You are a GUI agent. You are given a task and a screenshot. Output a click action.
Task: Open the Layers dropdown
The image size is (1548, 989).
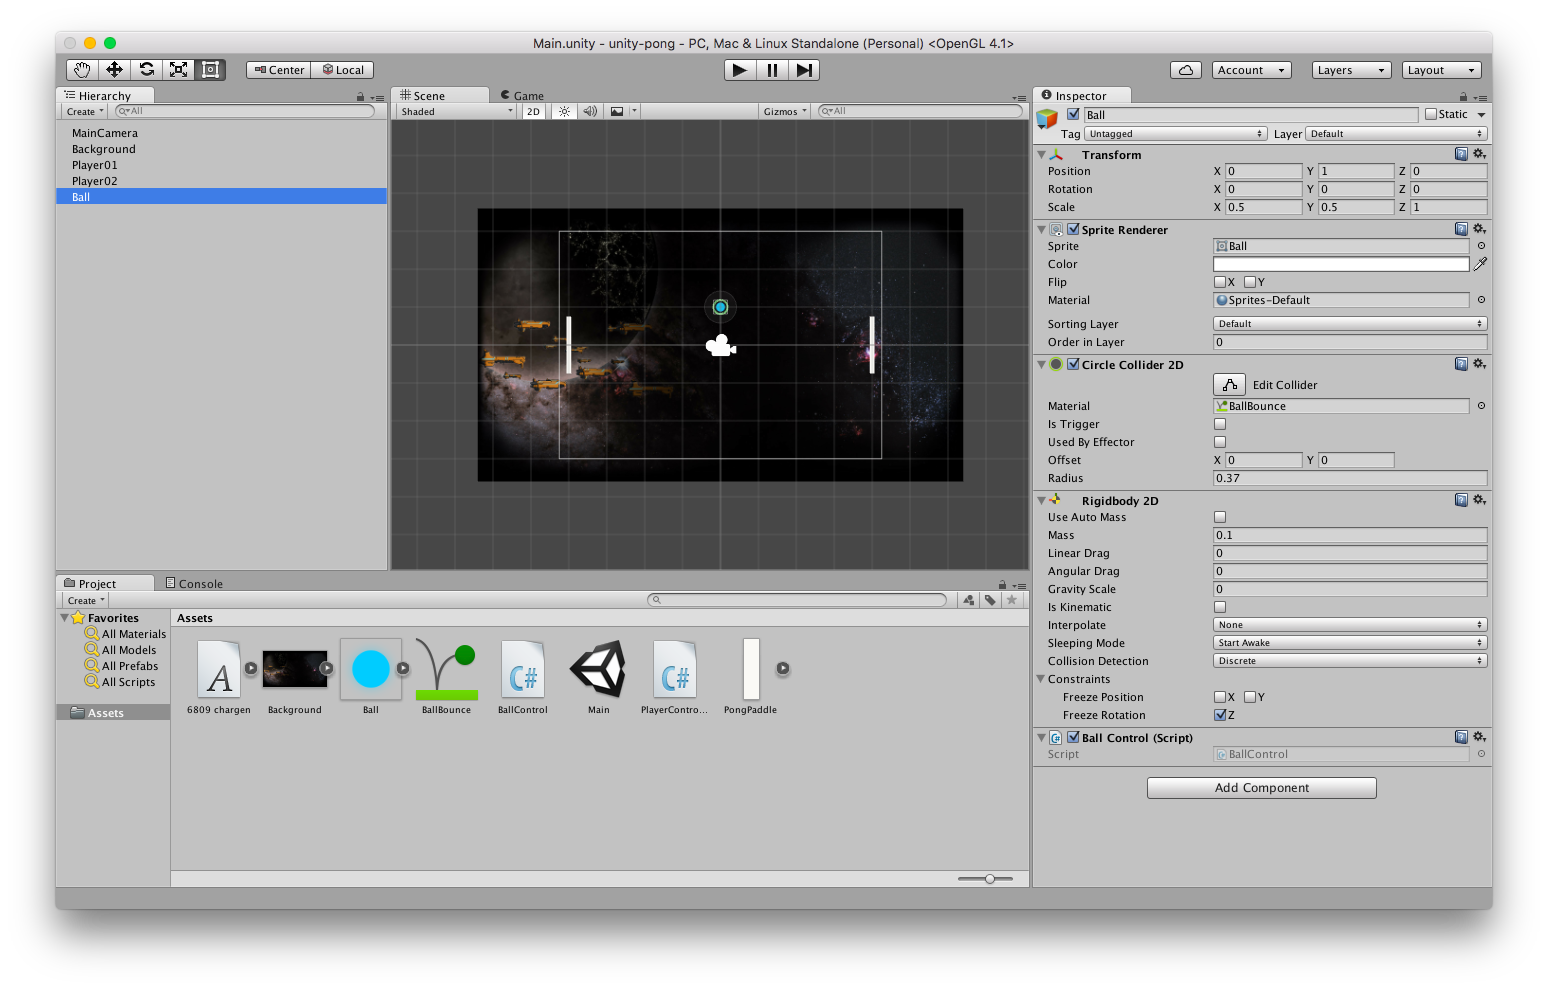point(1350,70)
